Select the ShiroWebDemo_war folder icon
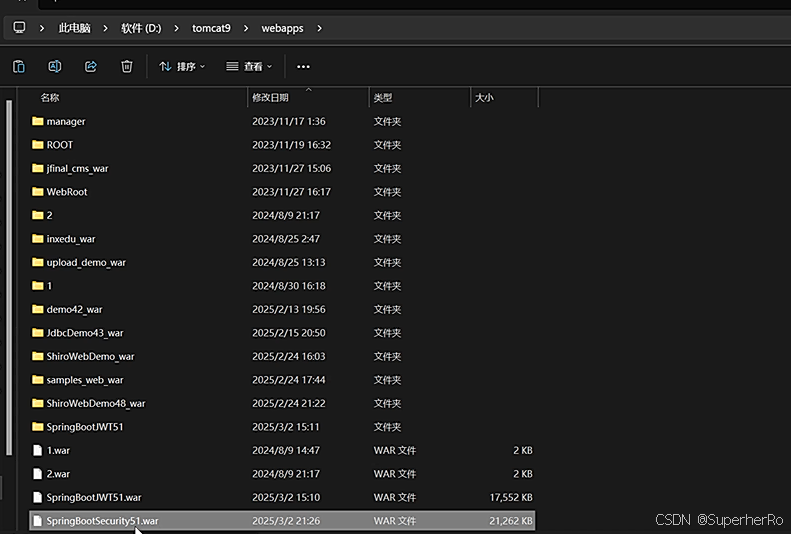Viewport: 791px width, 534px height. [x=37, y=356]
